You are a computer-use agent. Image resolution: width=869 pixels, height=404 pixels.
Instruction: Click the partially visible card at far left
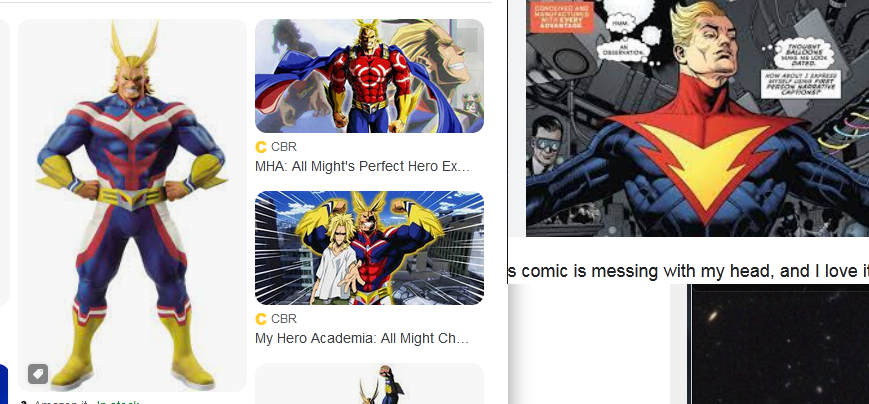(4, 162)
